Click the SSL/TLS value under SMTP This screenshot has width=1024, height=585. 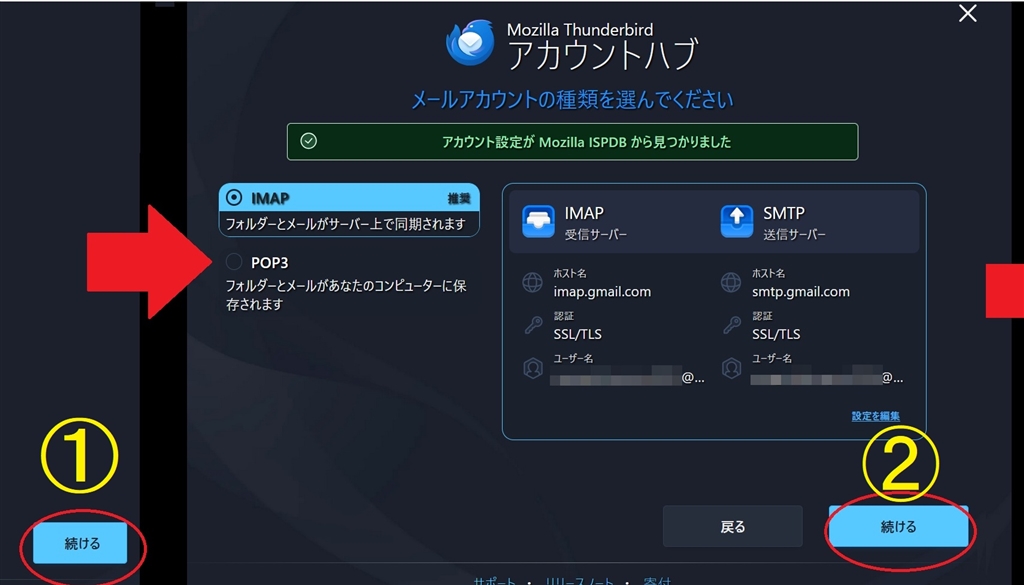[x=776, y=334]
